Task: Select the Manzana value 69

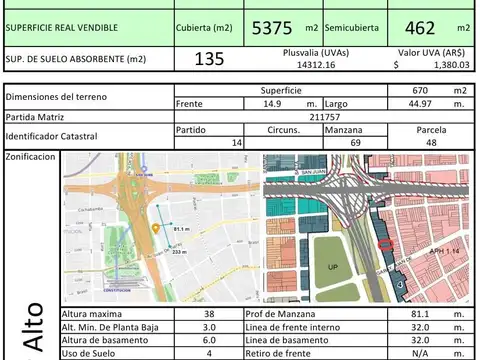Action: 355,143
